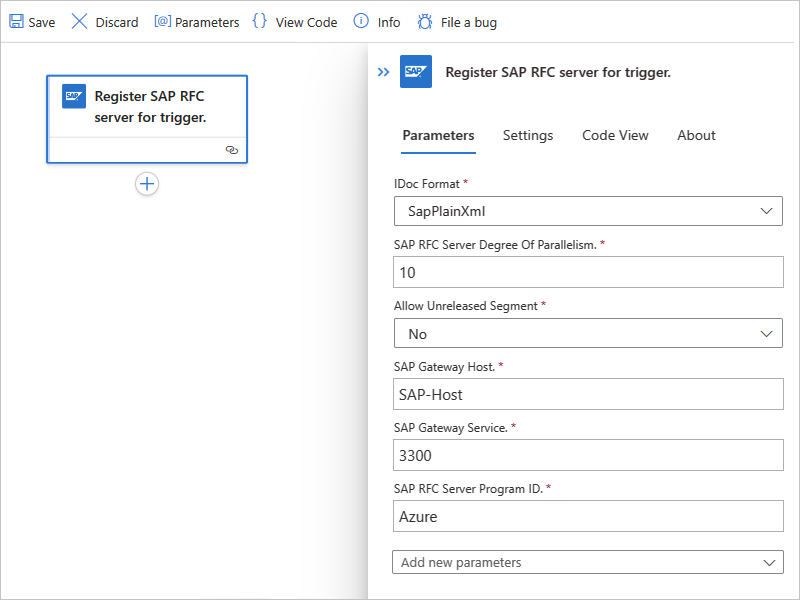Image resolution: width=800 pixels, height=600 pixels.
Task: Click the connection link icon on trigger card
Action: 232,149
